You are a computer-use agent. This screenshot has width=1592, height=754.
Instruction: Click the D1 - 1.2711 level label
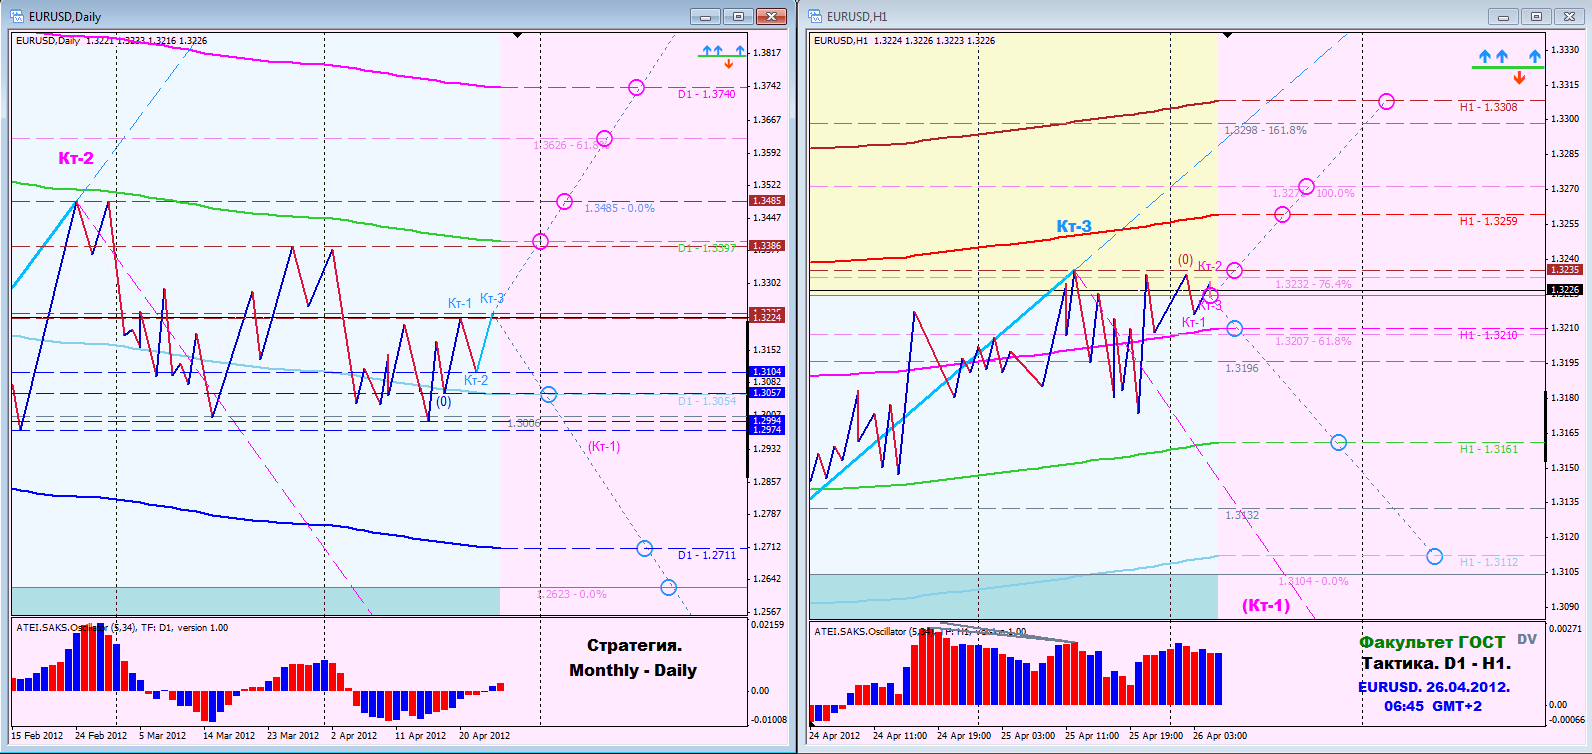706,555
